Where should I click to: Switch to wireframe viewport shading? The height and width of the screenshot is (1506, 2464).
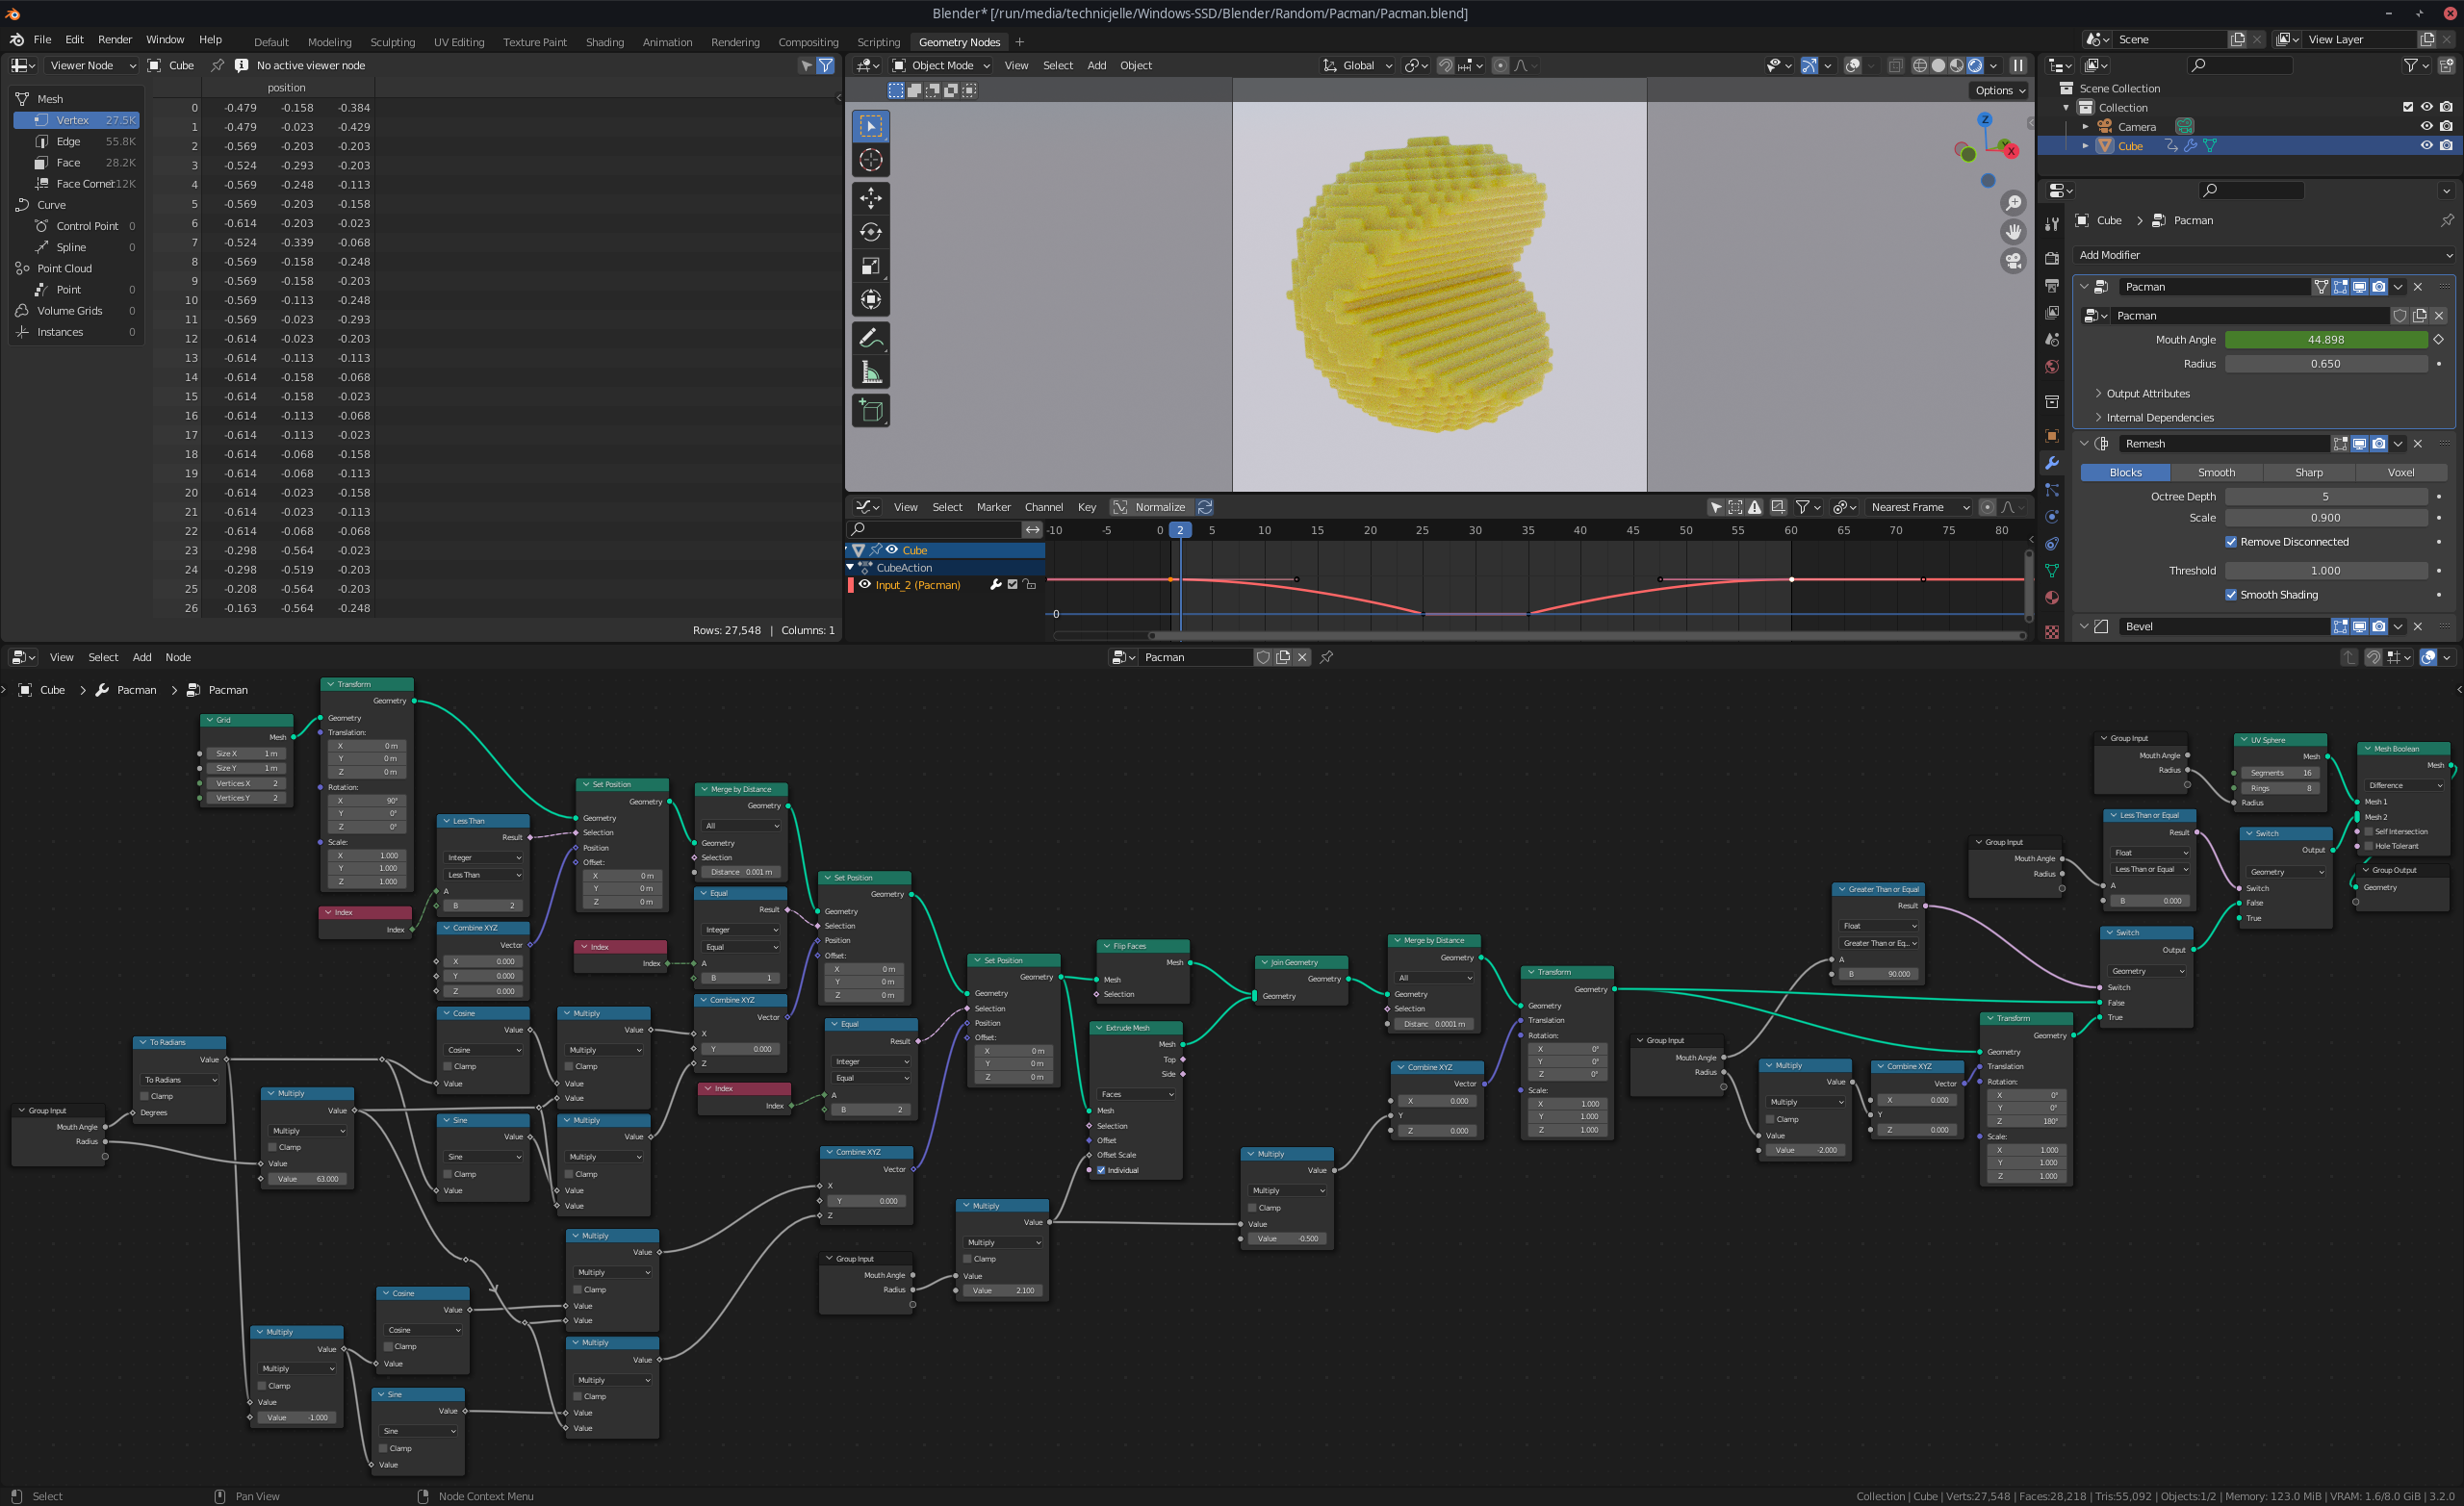click(x=1919, y=65)
